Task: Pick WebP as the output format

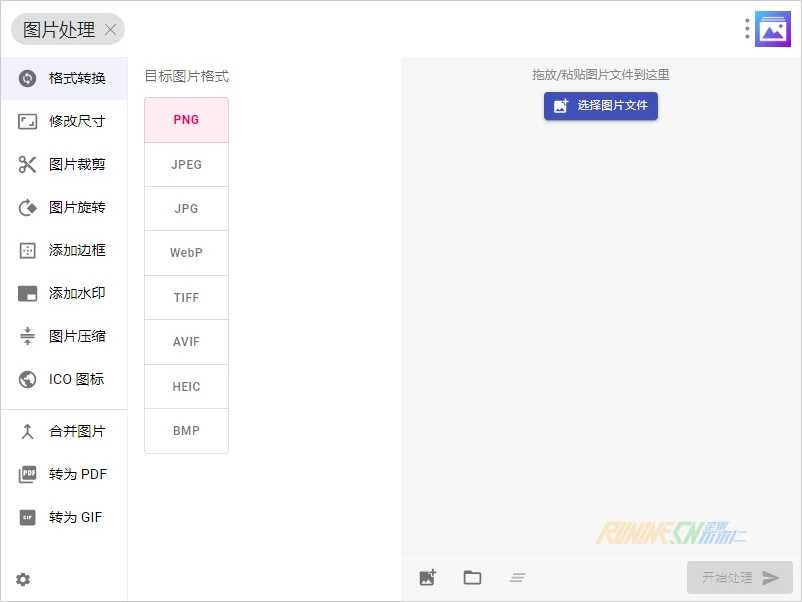Action: (x=186, y=253)
